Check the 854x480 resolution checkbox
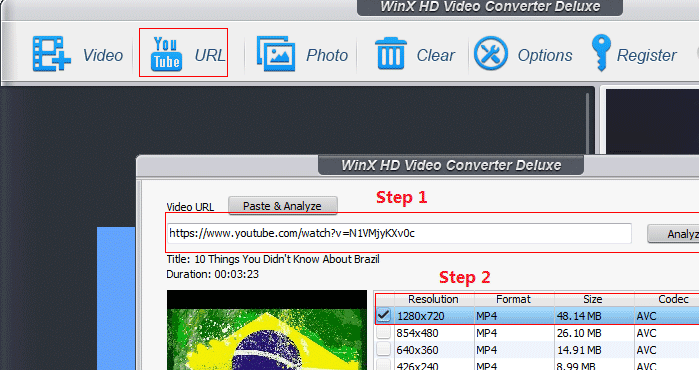 383,333
